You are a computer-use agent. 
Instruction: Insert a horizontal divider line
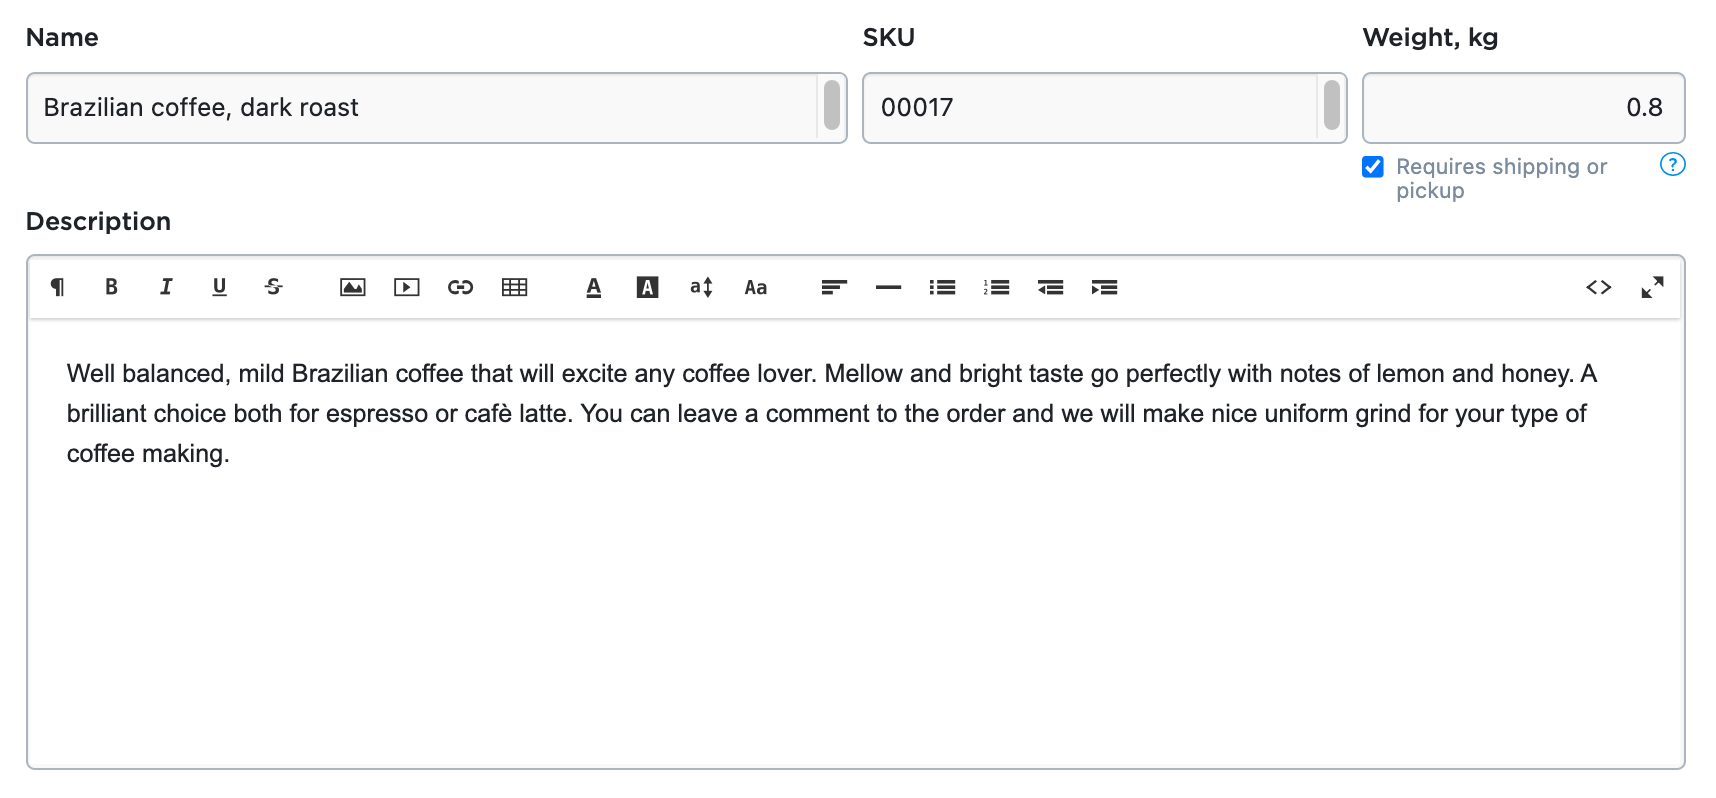(x=887, y=287)
